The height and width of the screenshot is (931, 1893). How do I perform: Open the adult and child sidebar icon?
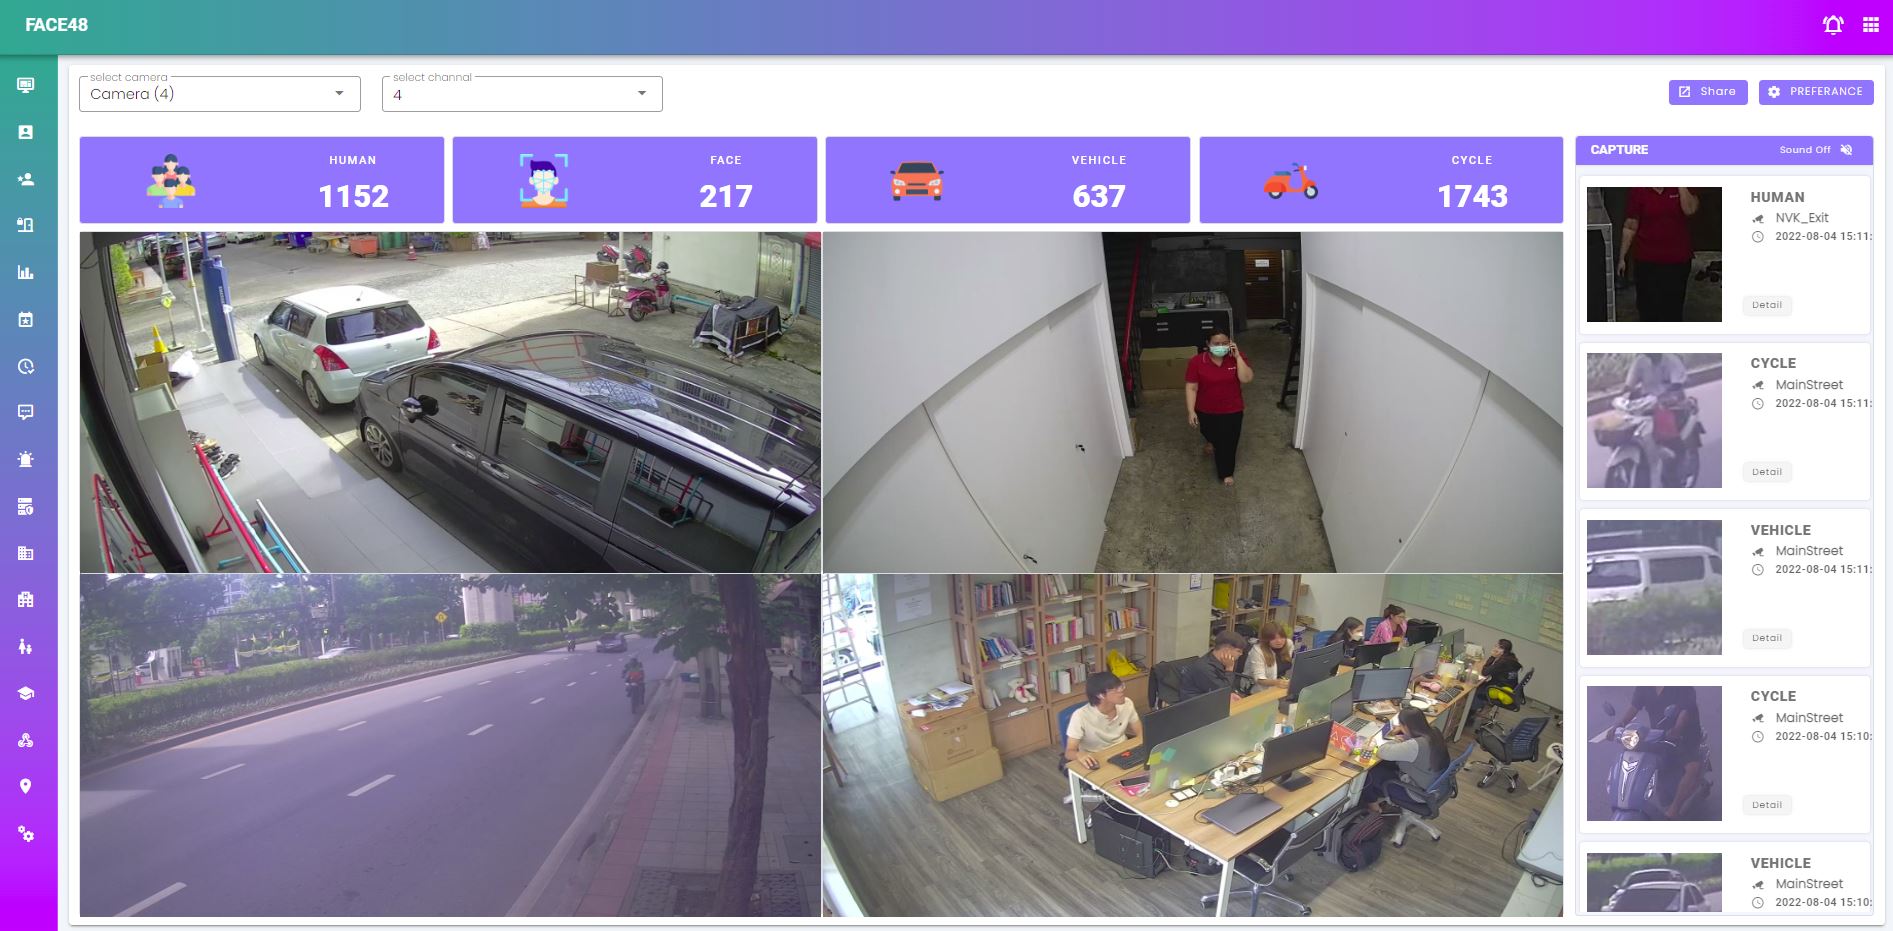click(x=26, y=646)
